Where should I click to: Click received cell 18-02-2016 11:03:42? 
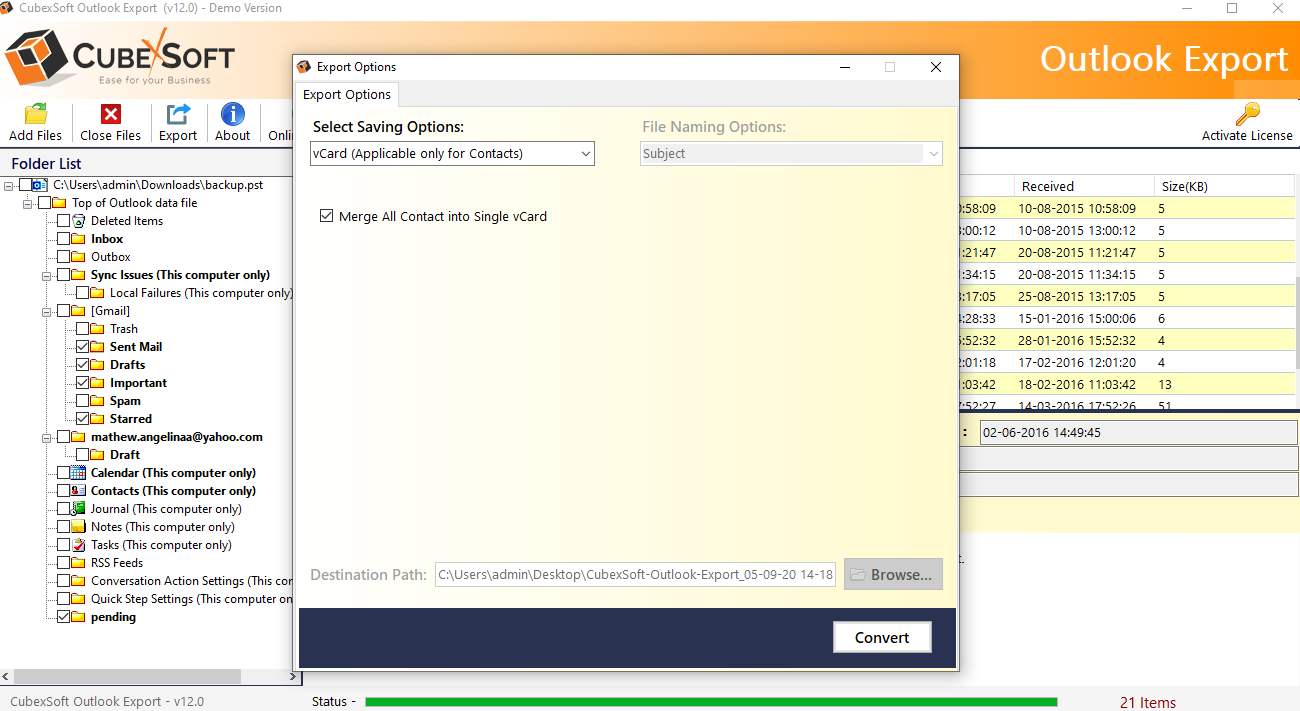click(x=1077, y=385)
